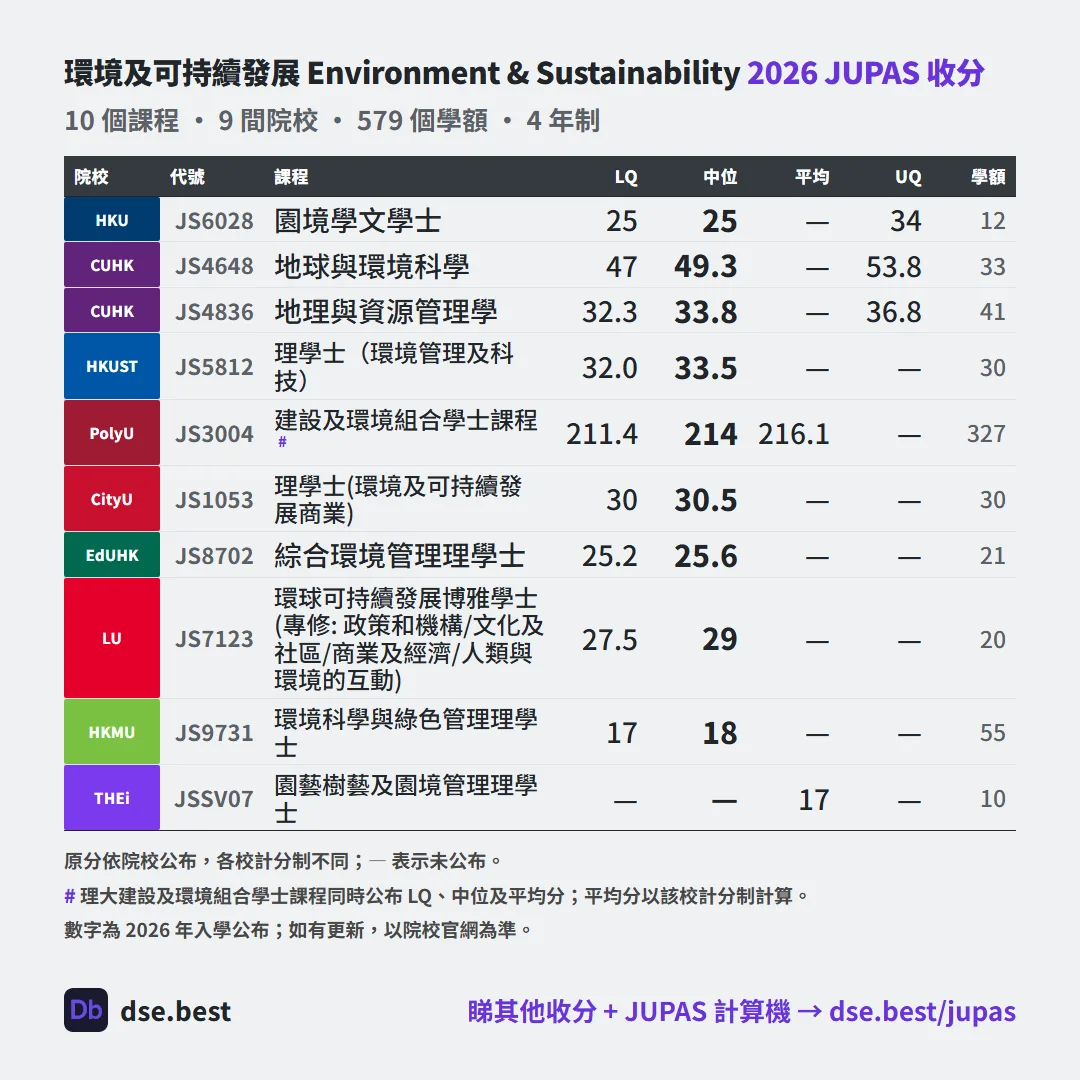The width and height of the screenshot is (1080, 1080).
Task: Click the HKMU institution badge
Action: pos(112,732)
